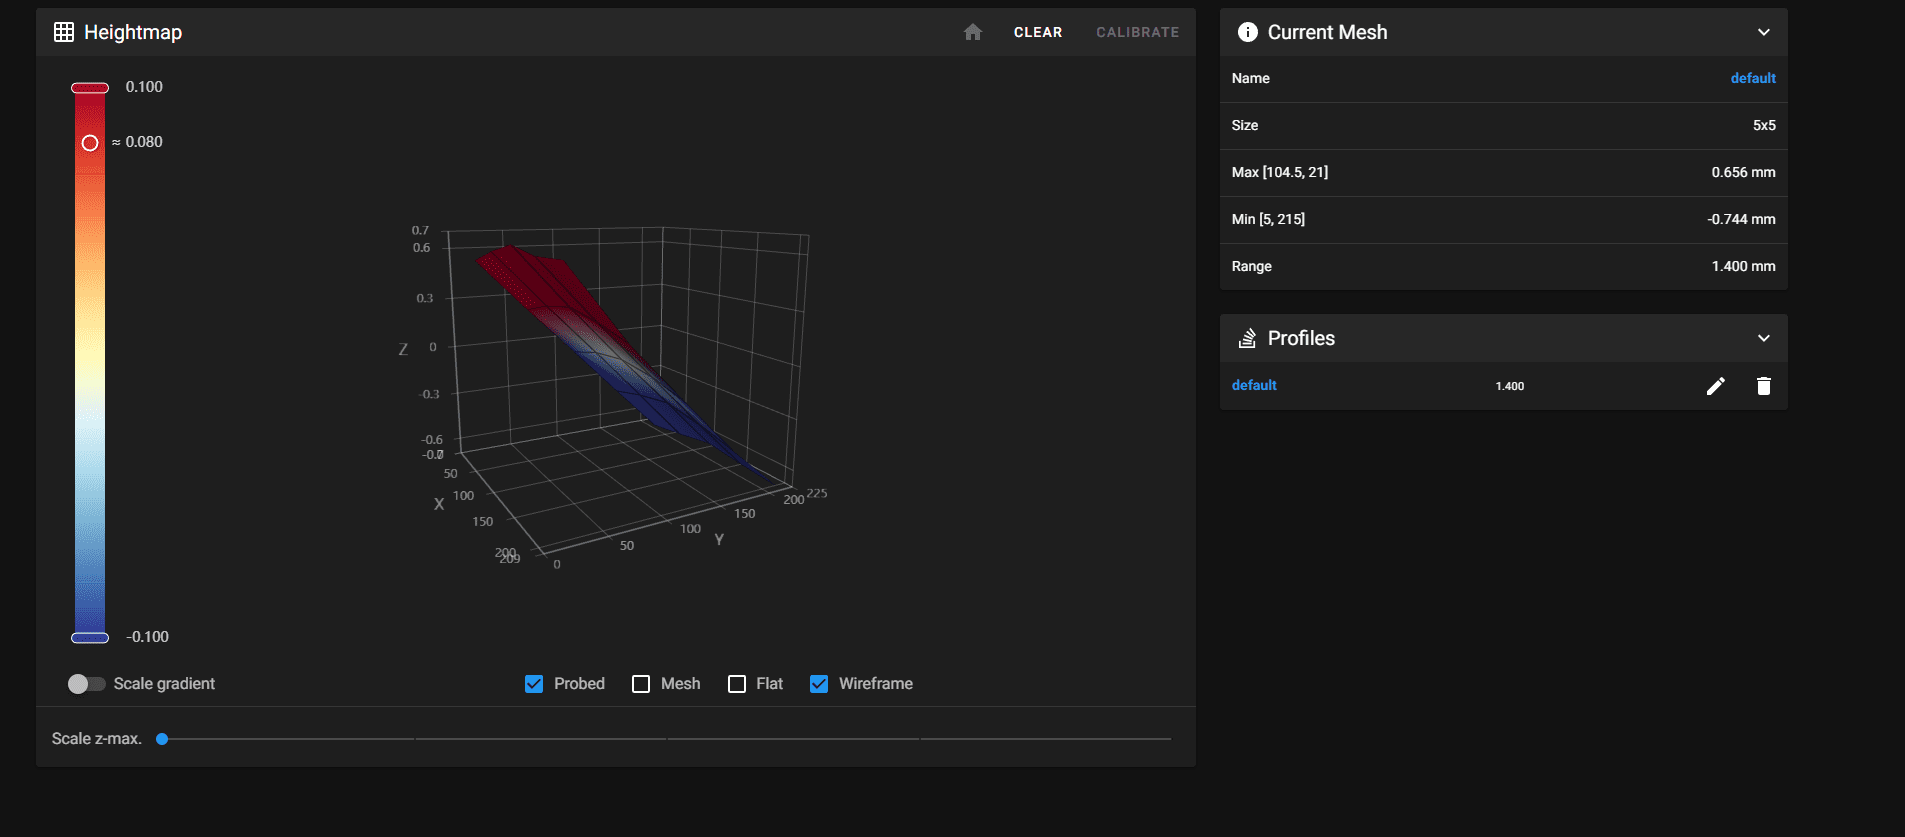Click the Heightmap panel title
Image resolution: width=1905 pixels, height=837 pixels.
click(133, 32)
